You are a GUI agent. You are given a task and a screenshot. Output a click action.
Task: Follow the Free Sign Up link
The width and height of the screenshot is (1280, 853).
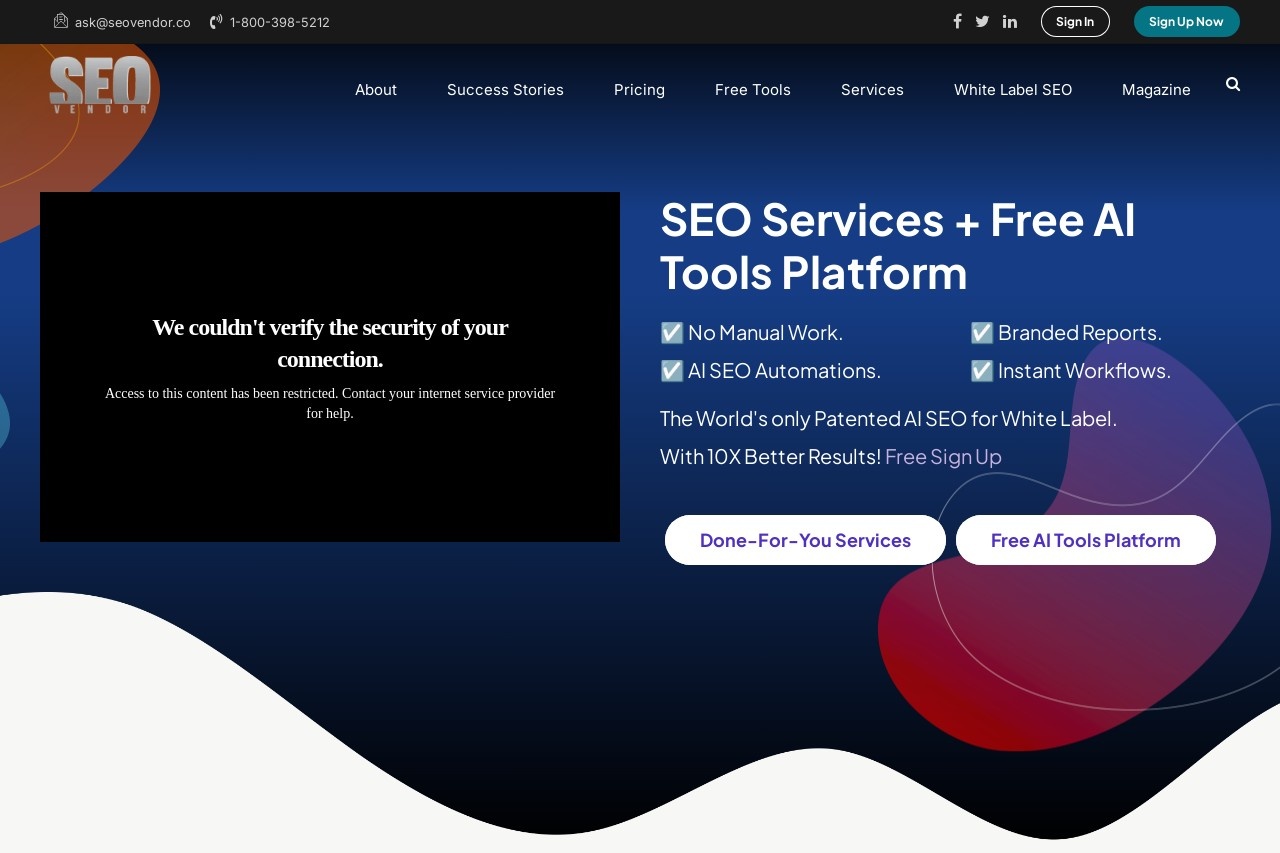943,456
